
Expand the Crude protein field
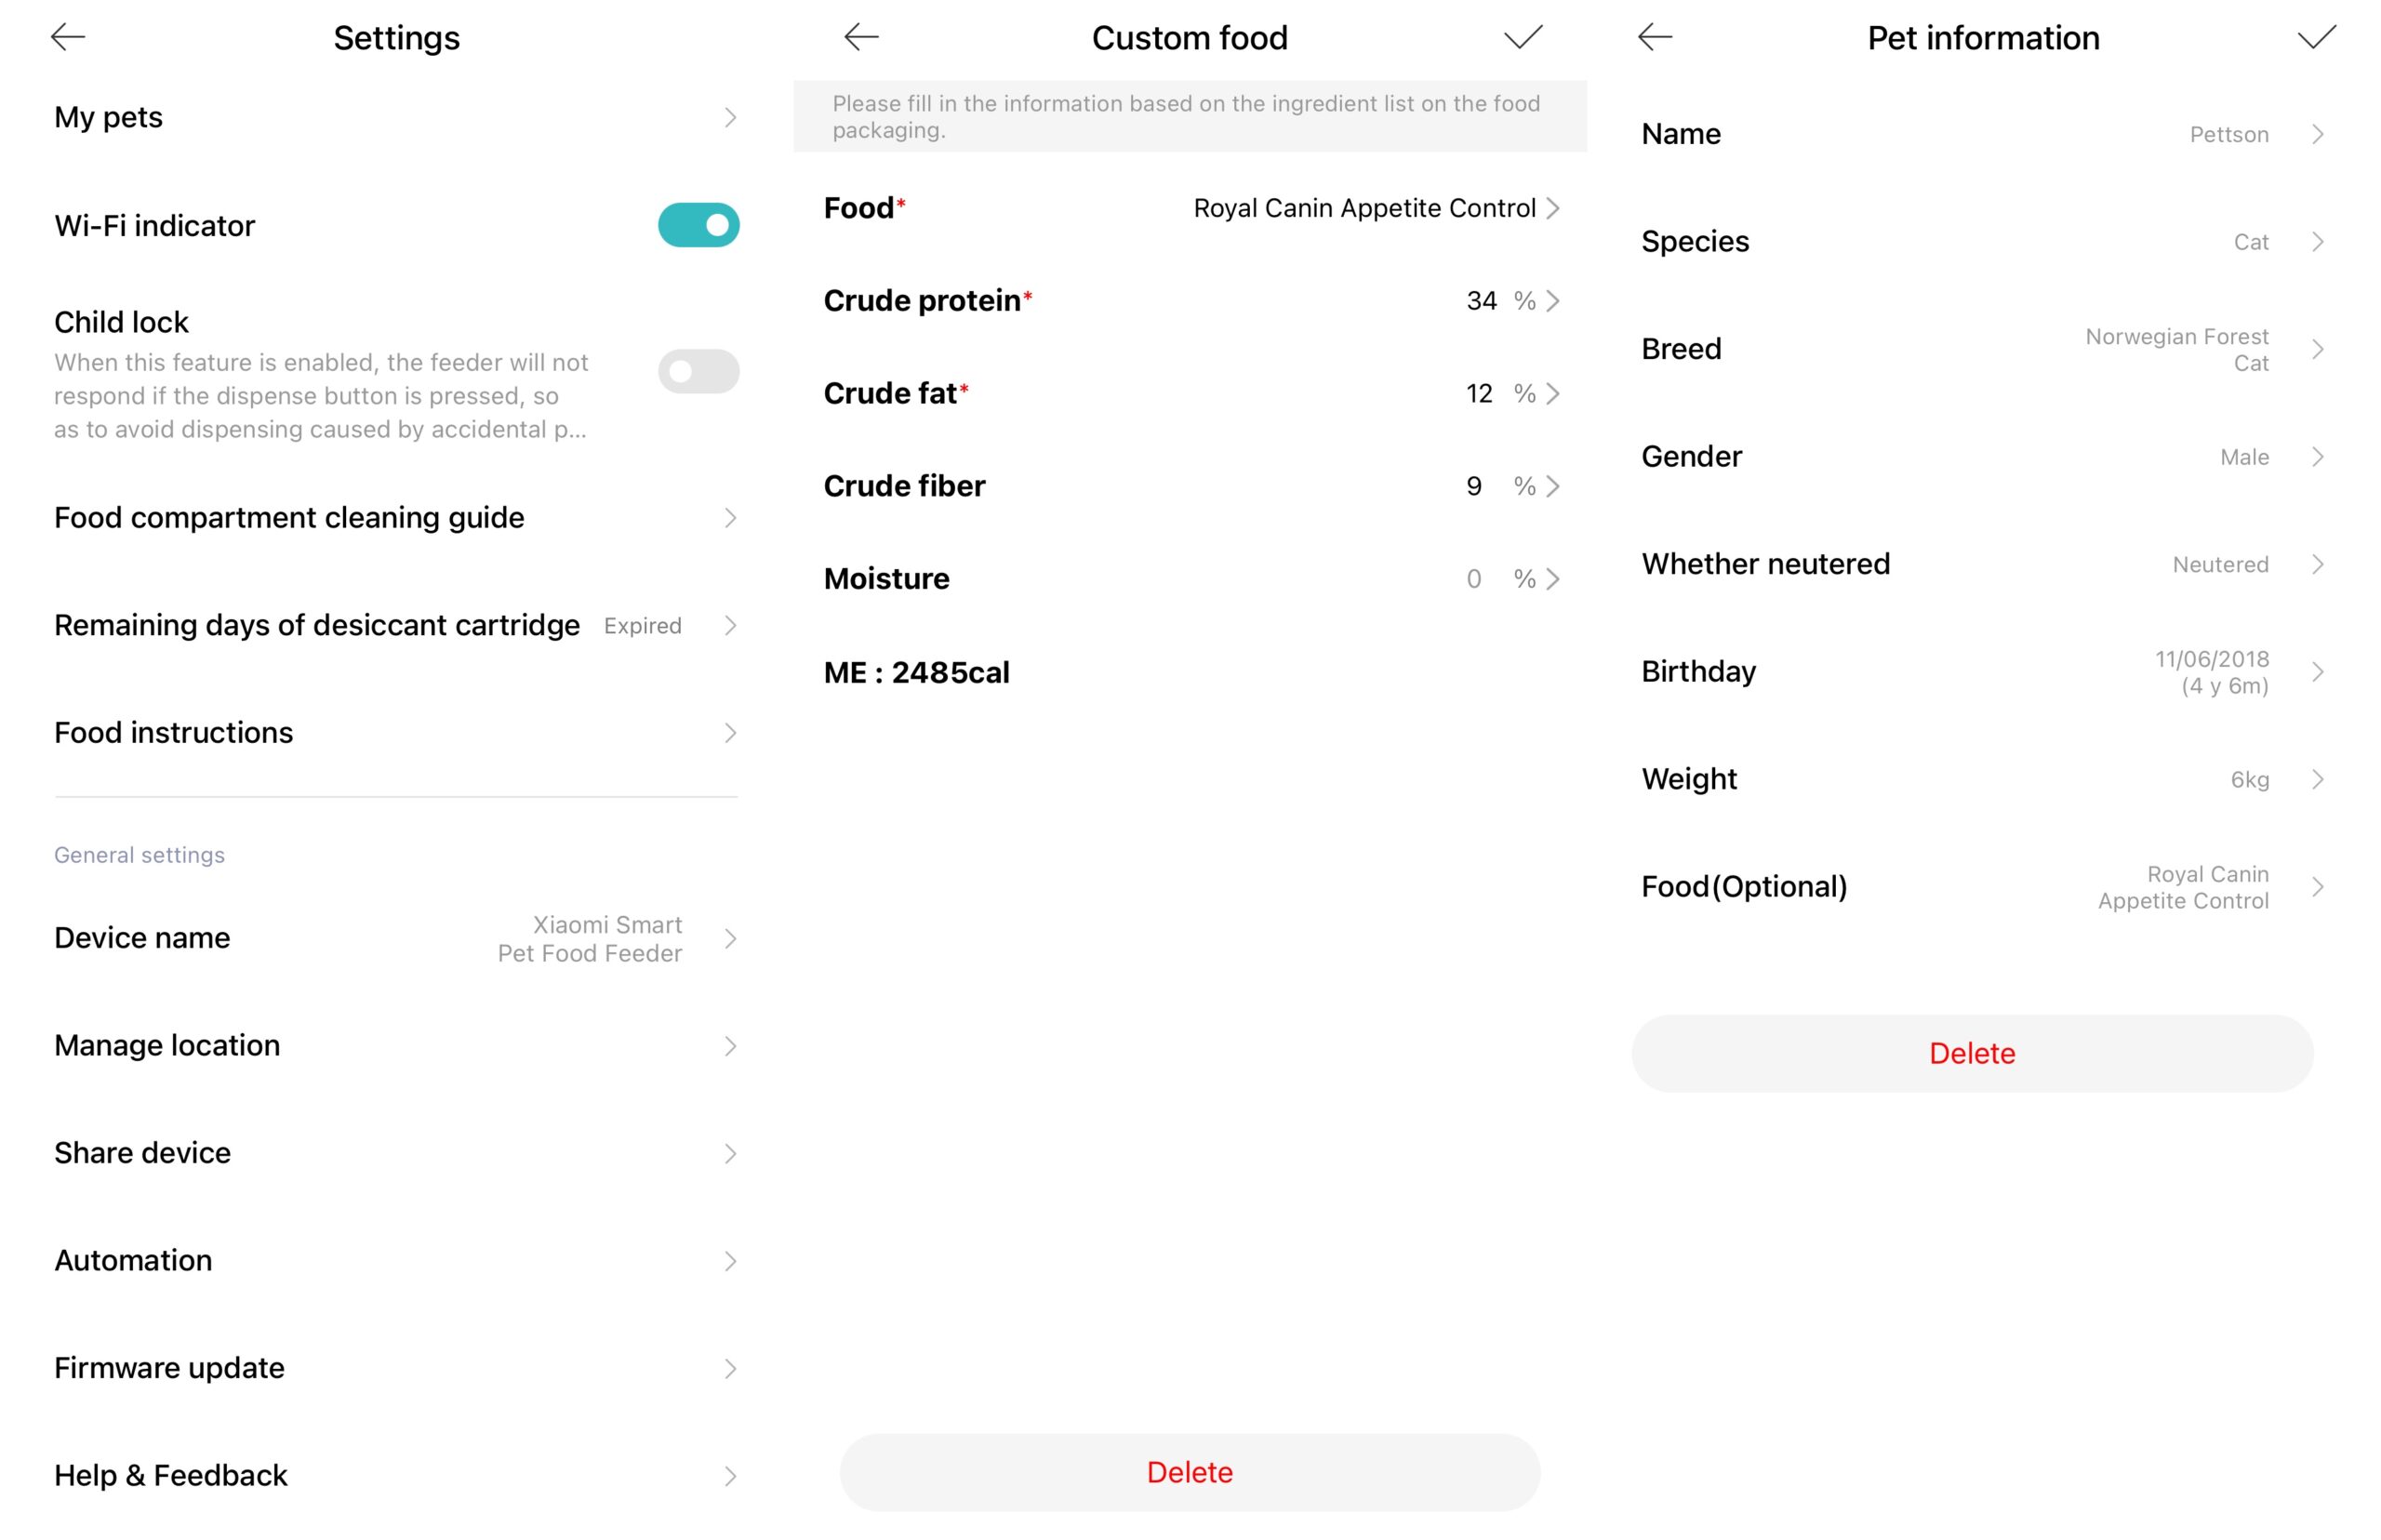coord(1553,300)
